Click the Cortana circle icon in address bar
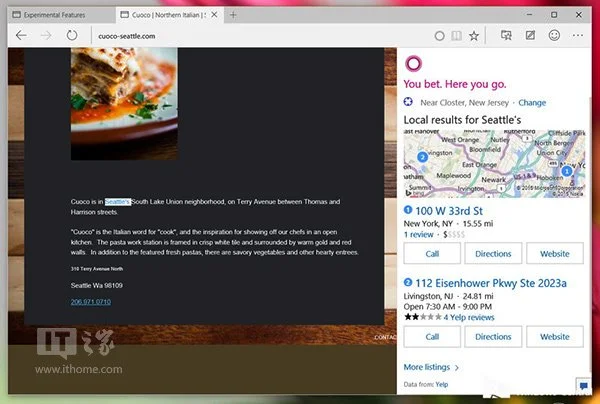The image size is (600, 404). [x=439, y=36]
